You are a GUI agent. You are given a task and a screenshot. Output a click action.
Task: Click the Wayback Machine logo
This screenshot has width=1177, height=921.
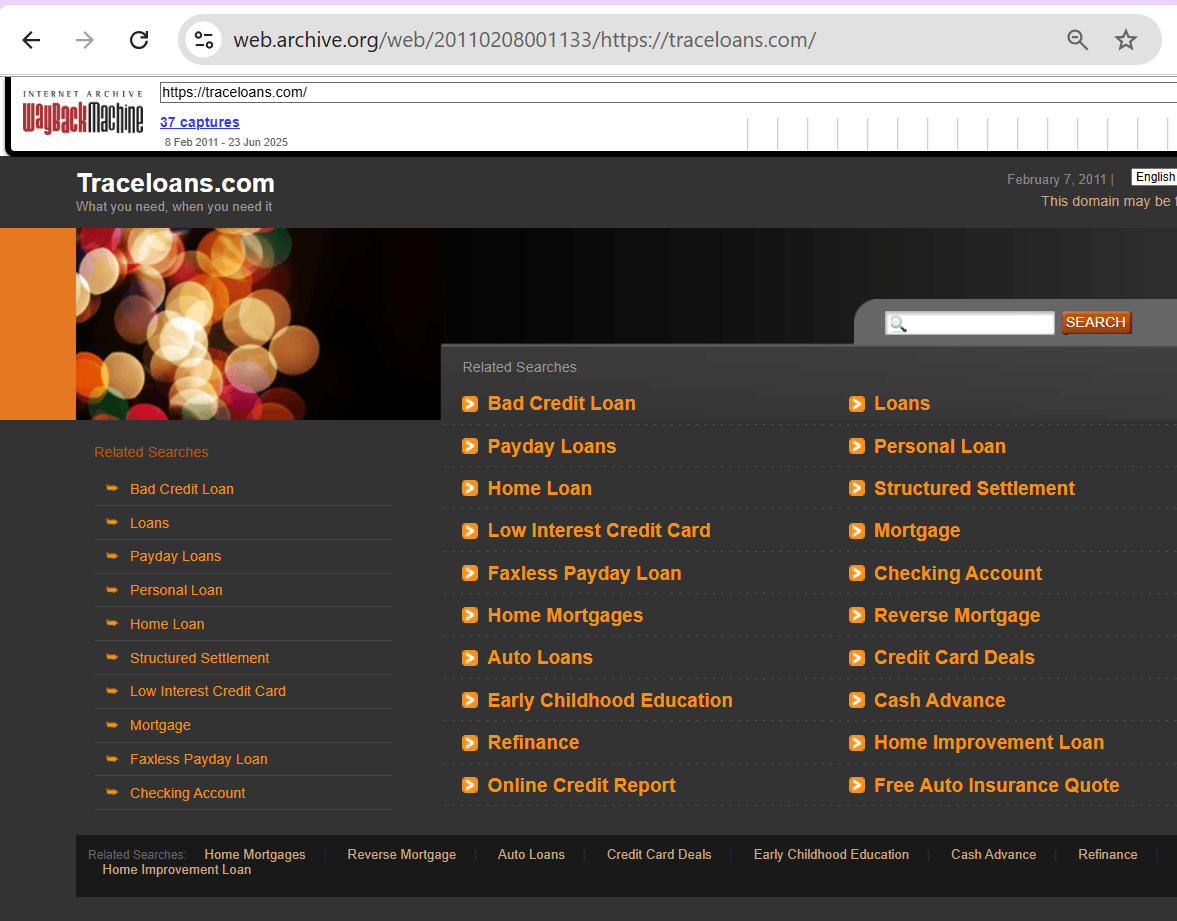pyautogui.click(x=83, y=113)
